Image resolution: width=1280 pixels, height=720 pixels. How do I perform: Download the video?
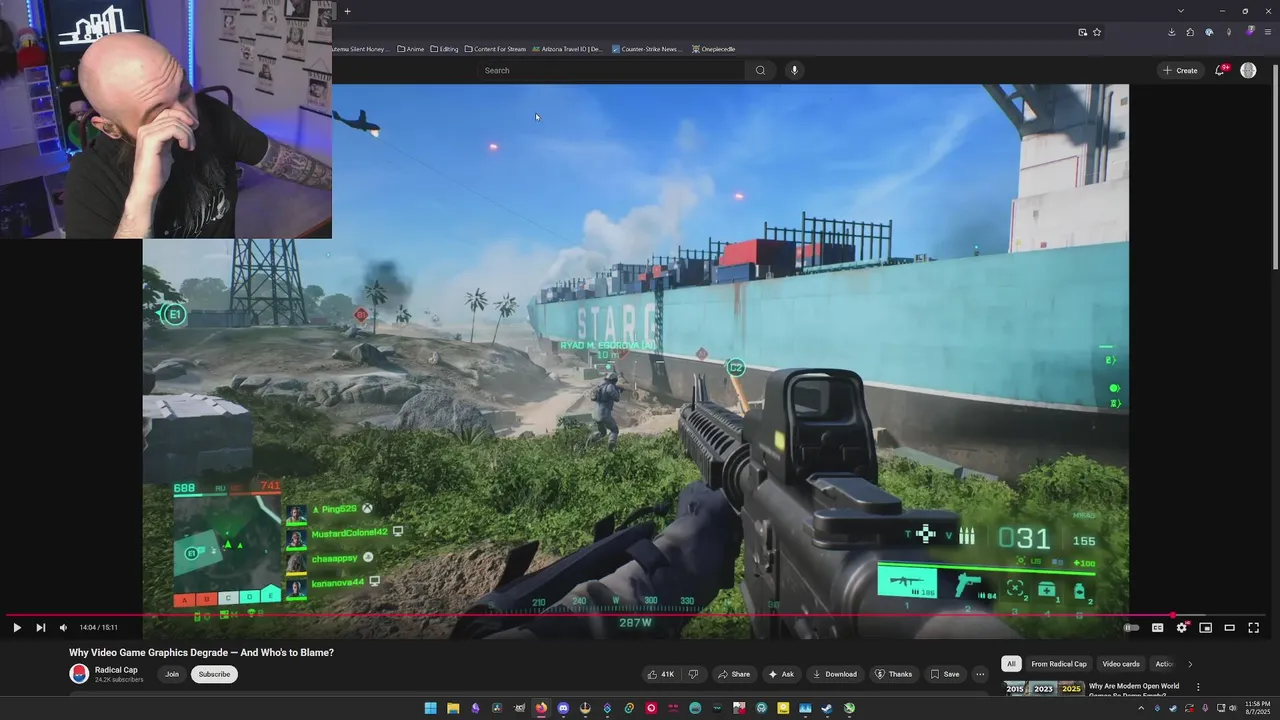tap(834, 674)
